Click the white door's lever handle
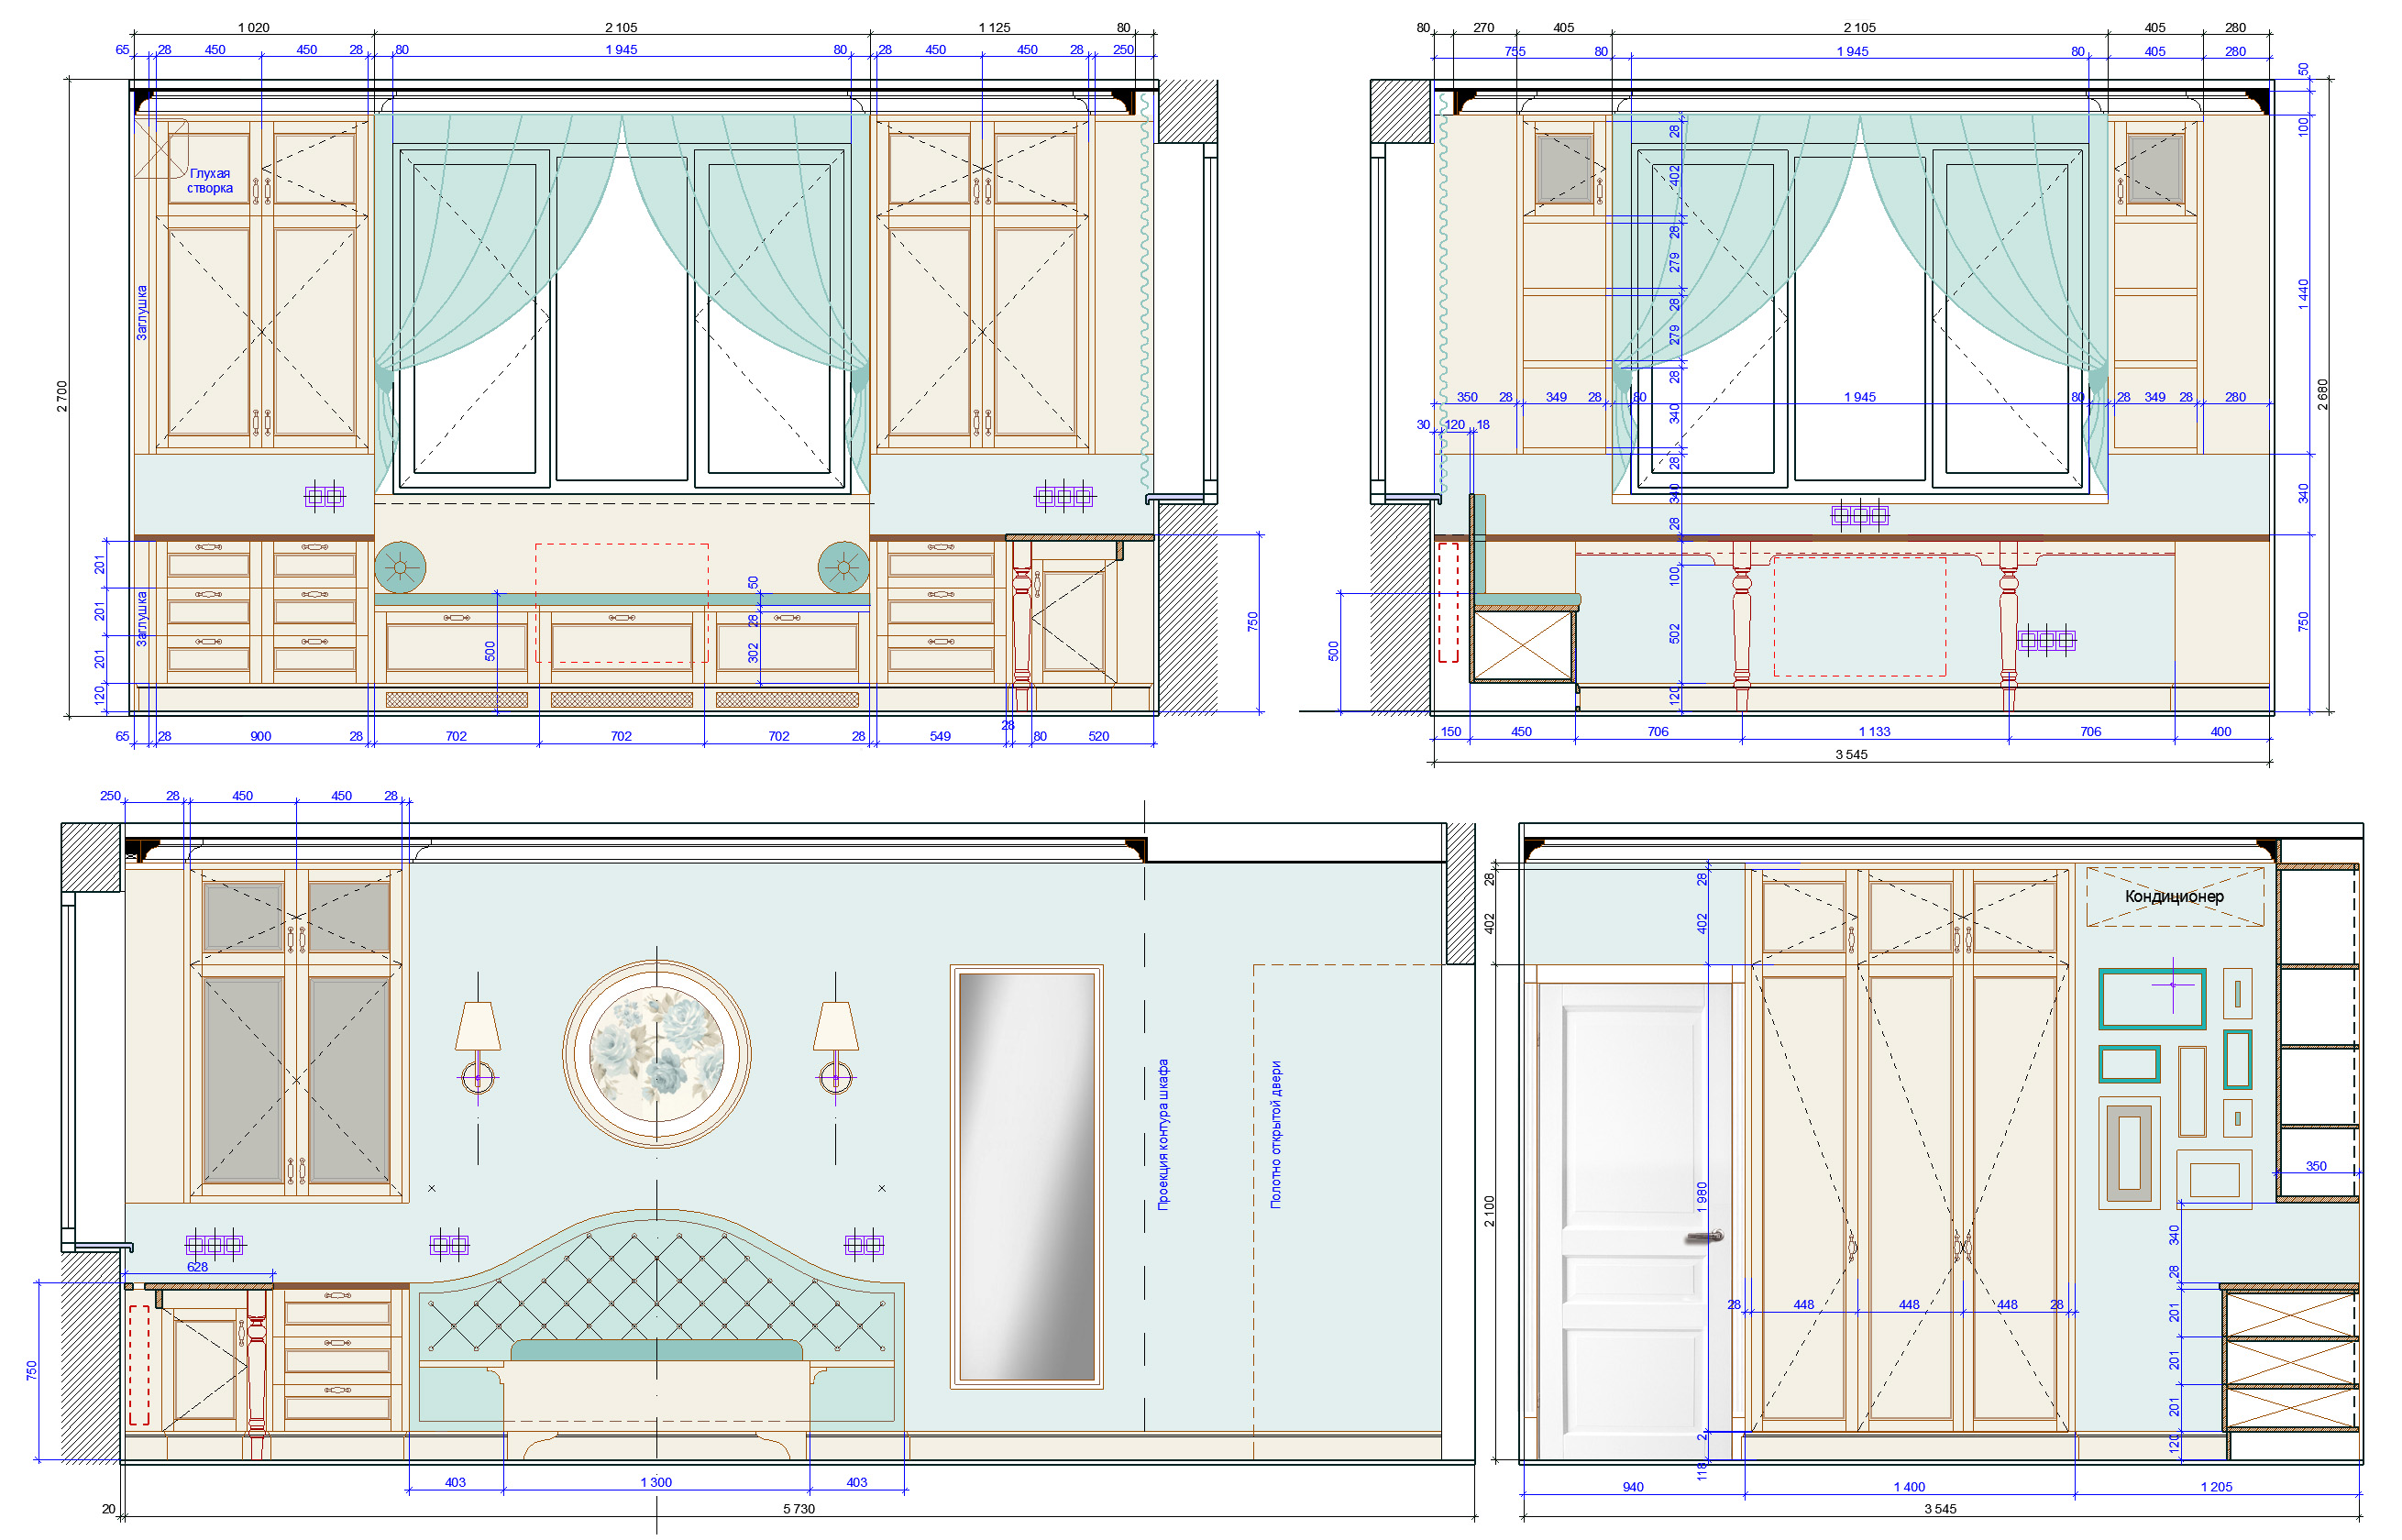Screen dimensions: 2402x1540 (1706, 1237)
